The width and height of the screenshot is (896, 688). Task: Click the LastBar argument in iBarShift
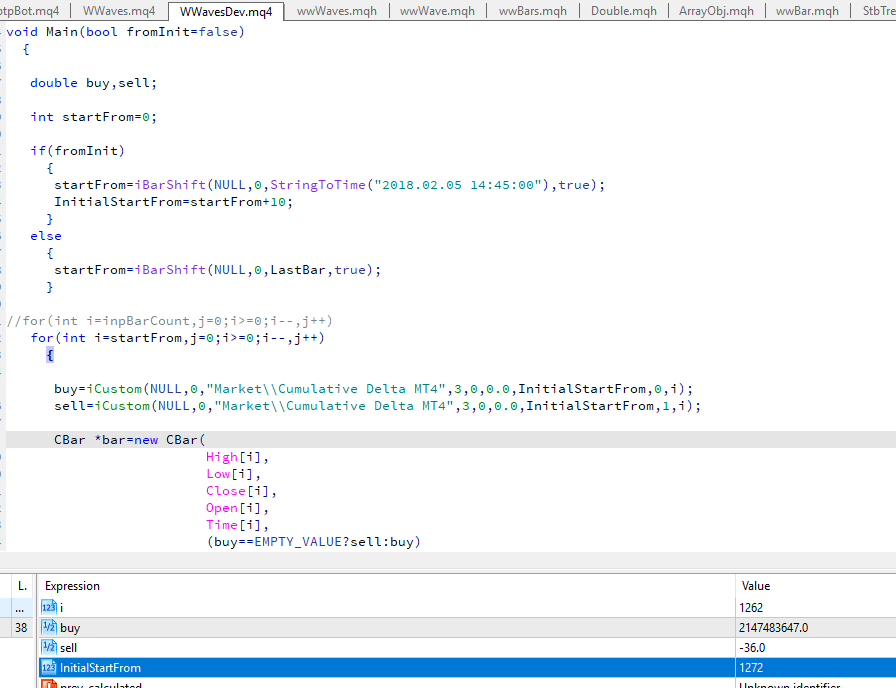click(x=298, y=270)
